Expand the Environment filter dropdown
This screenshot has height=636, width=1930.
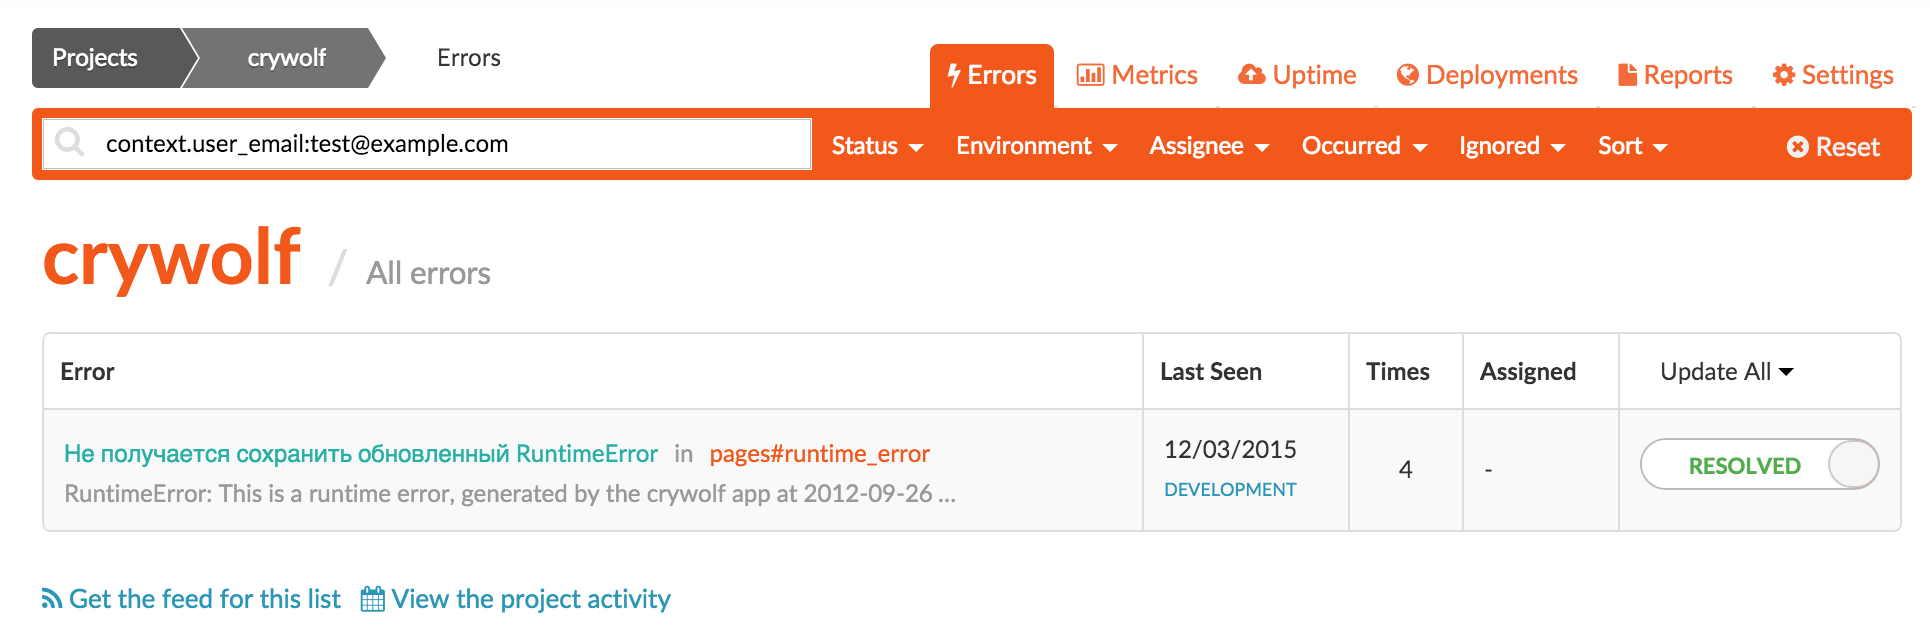(x=1036, y=146)
